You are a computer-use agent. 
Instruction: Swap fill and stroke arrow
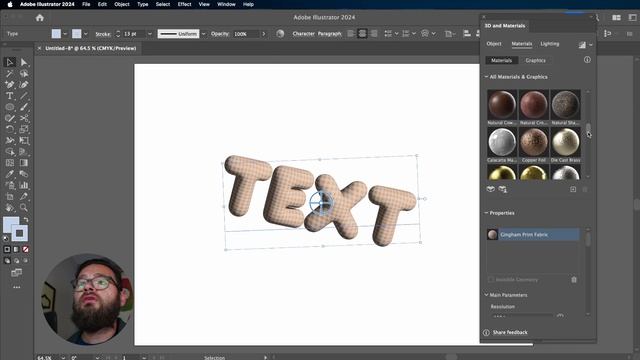(26, 220)
